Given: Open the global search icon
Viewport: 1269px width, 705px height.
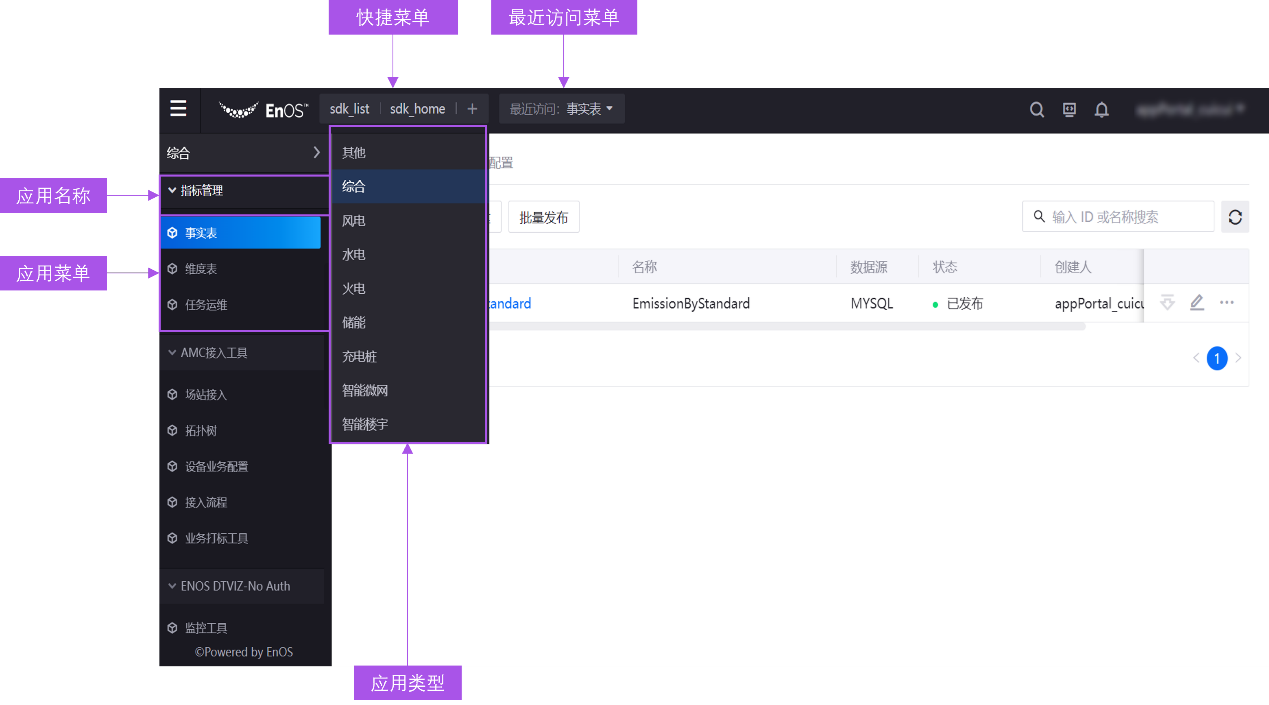Looking at the screenshot, I should pos(1037,109).
